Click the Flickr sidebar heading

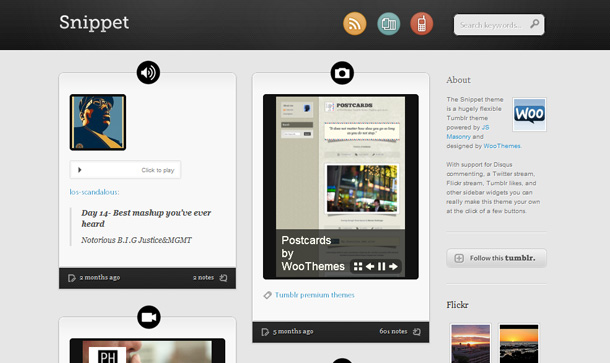[x=457, y=305]
